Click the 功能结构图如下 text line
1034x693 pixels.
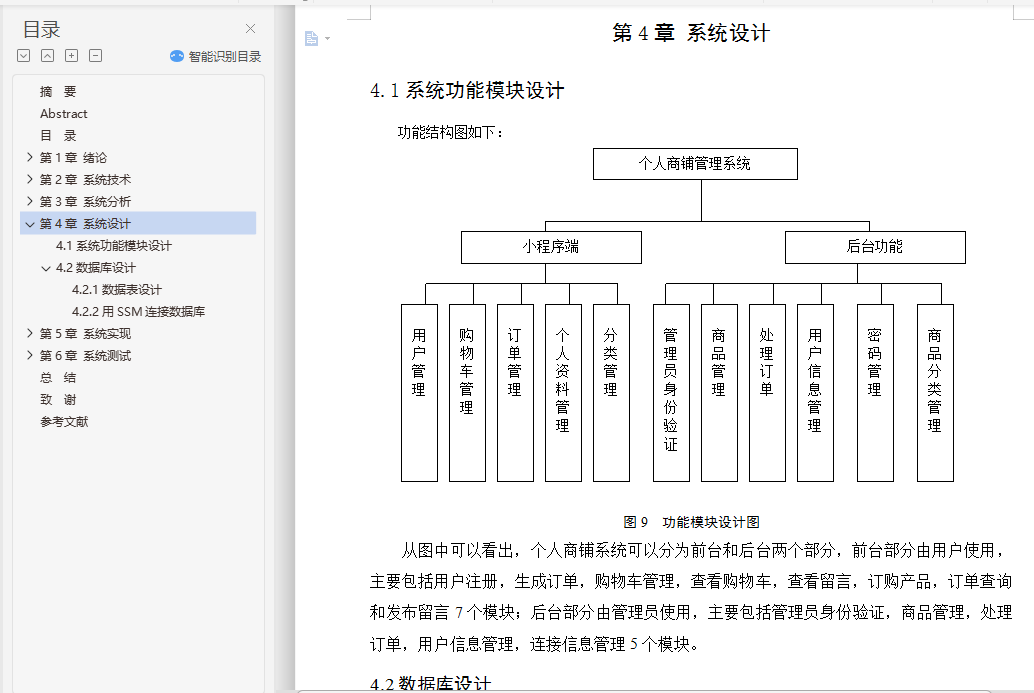450,133
